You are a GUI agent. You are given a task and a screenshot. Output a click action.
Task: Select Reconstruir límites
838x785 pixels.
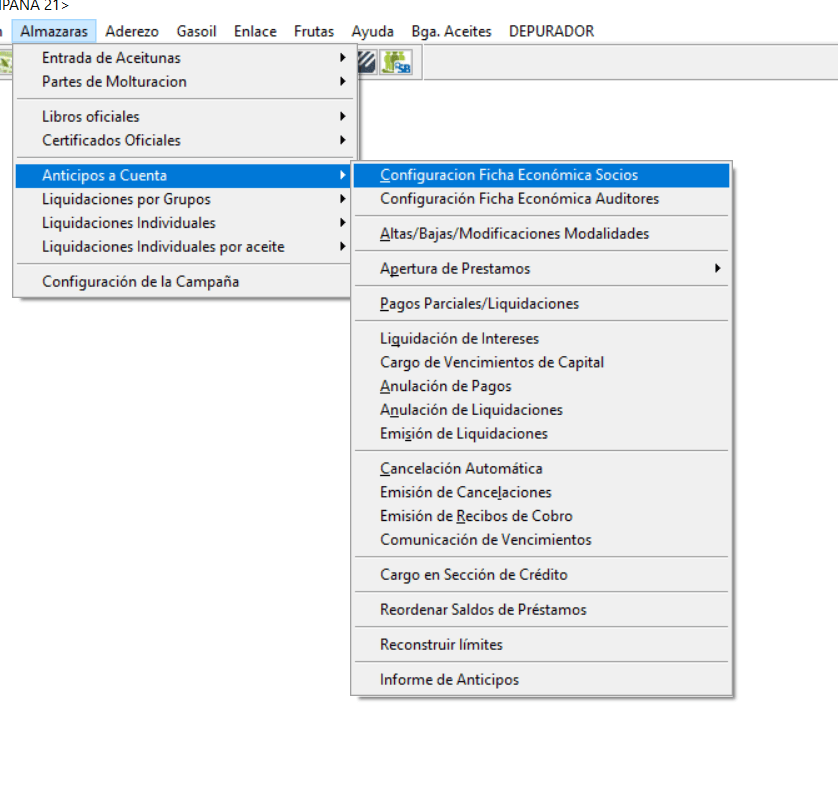tap(441, 645)
